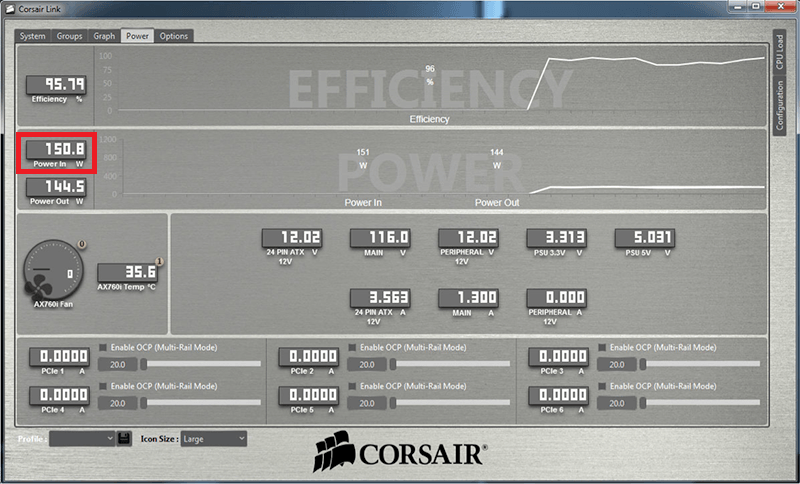This screenshot has width=800, height=484.
Task: Click the AX760i Temp 35.6 readout
Action: [128, 272]
